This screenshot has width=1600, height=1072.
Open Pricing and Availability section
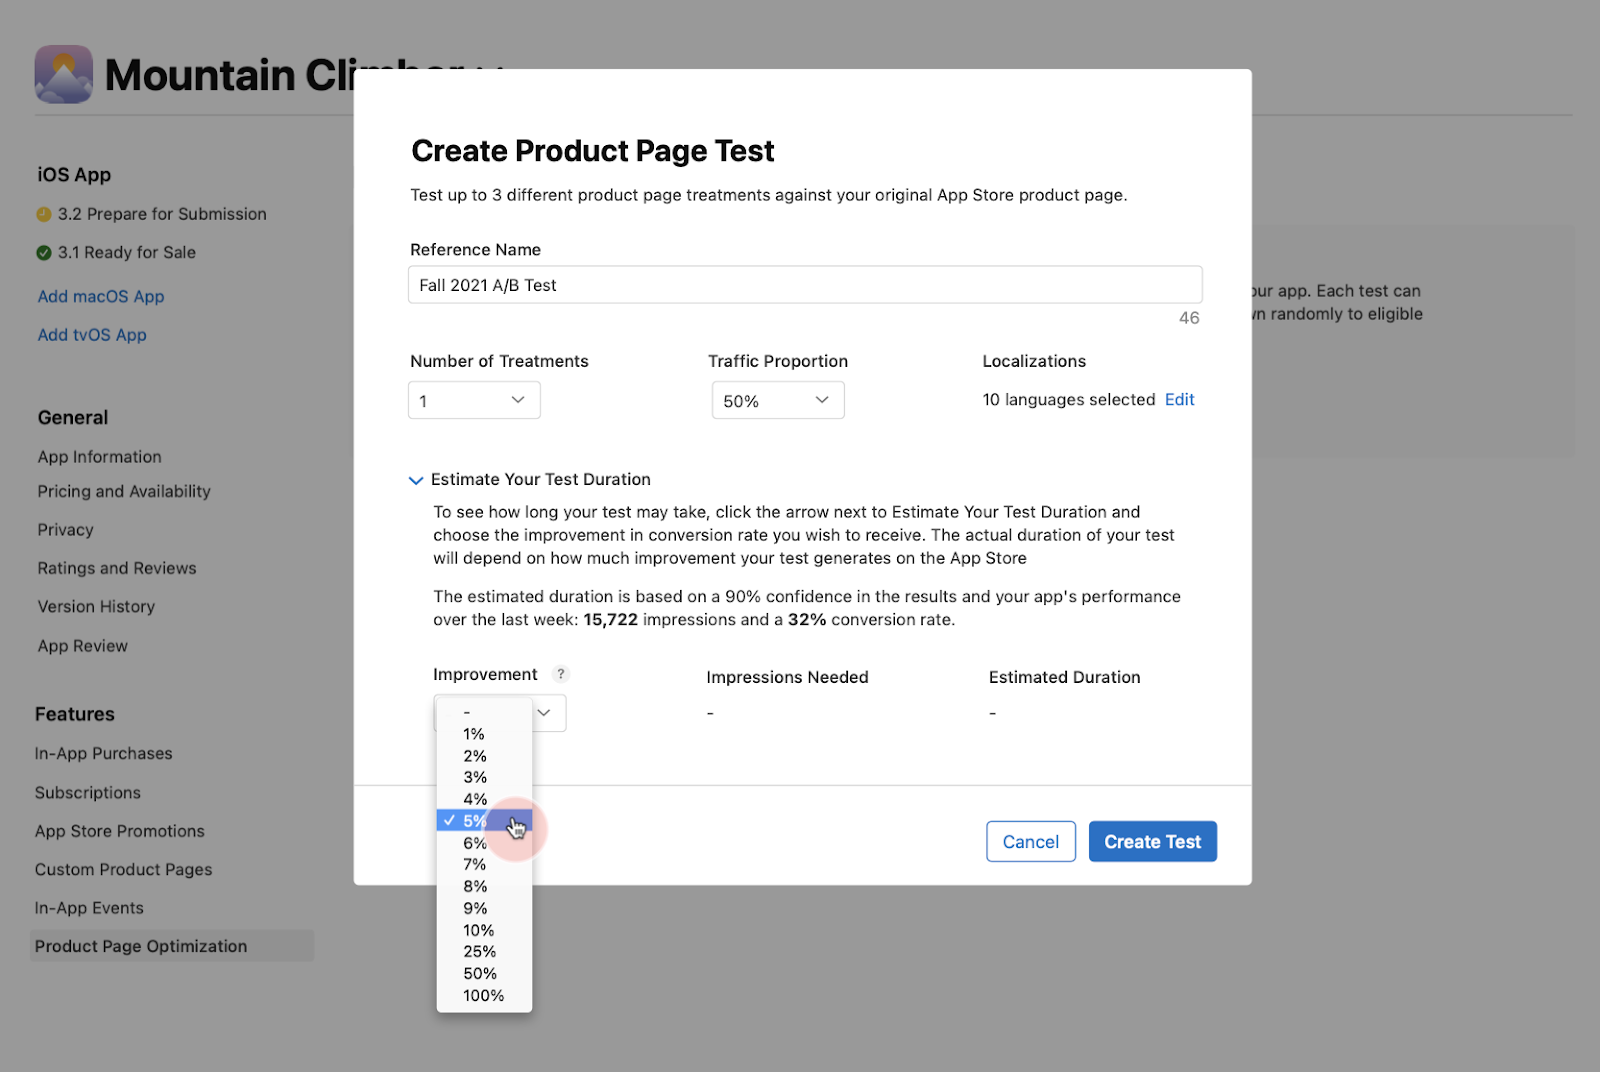pos(124,492)
